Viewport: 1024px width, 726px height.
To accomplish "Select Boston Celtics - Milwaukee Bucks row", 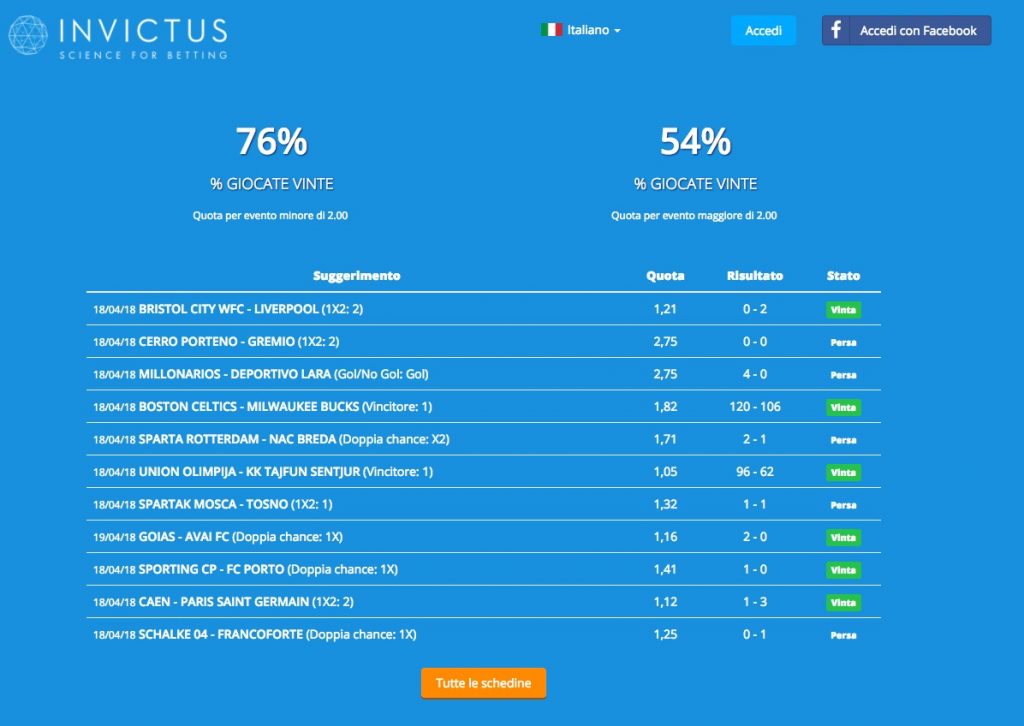I will (483, 407).
